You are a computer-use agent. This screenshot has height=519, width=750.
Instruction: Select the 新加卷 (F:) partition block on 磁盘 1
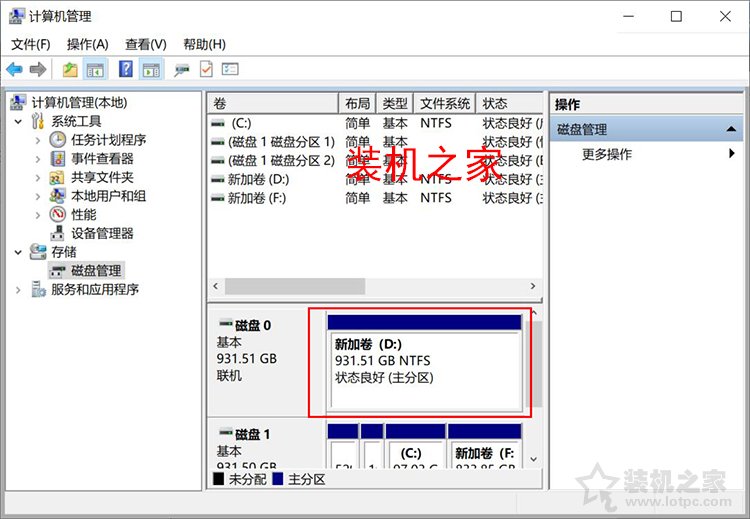pos(485,446)
